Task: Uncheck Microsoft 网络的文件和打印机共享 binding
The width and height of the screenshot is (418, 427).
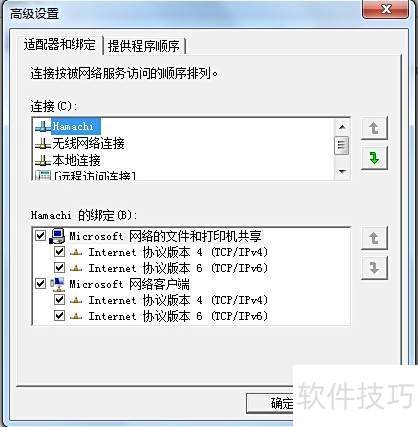Action: click(x=40, y=236)
